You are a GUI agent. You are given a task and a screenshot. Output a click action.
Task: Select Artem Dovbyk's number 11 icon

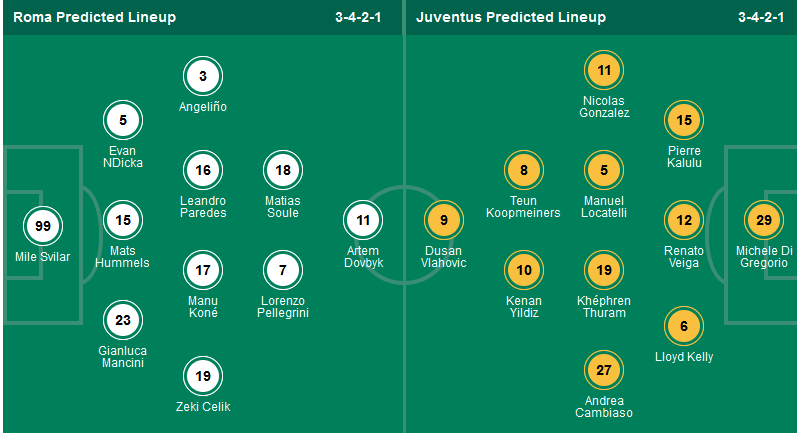363,219
